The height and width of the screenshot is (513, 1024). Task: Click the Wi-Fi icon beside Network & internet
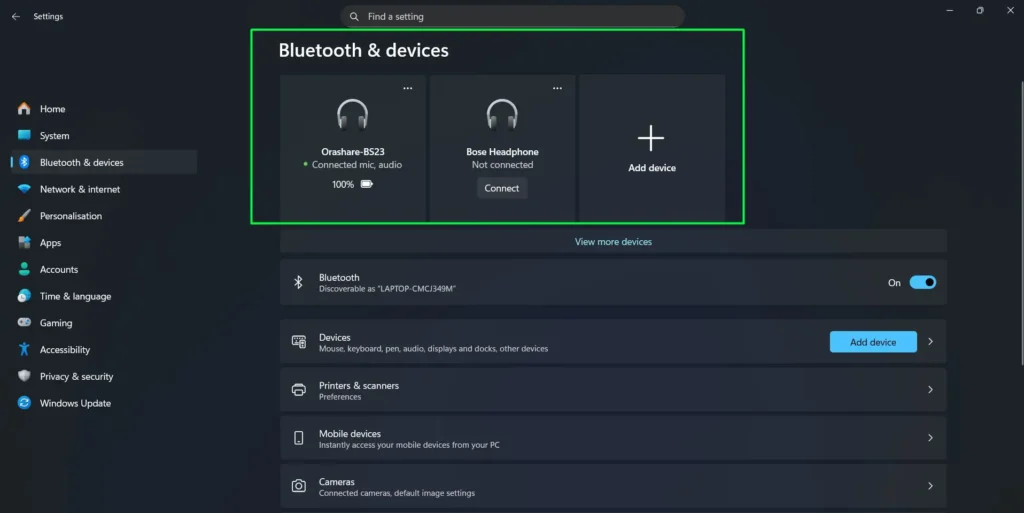pyautogui.click(x=24, y=189)
